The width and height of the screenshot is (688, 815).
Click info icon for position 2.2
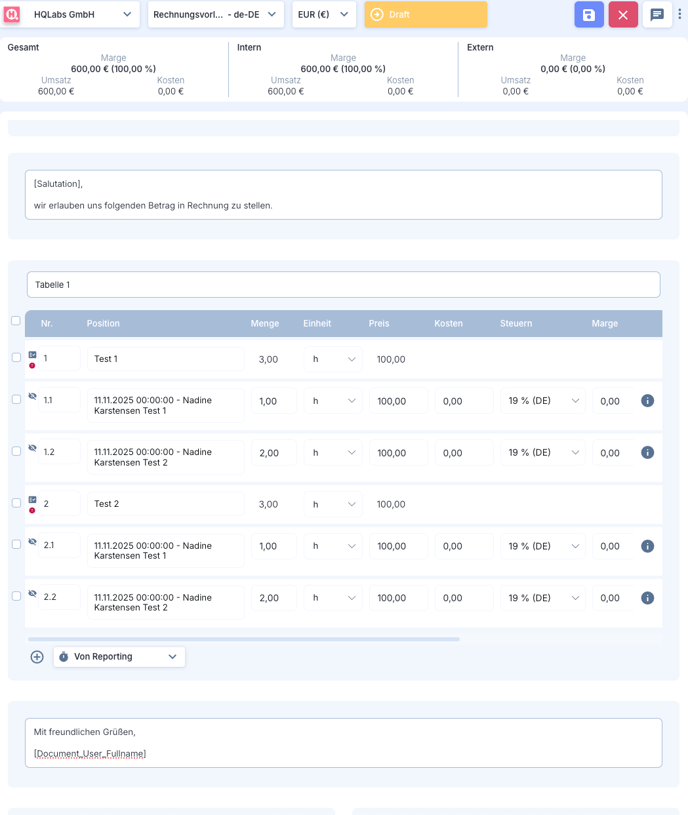647,598
